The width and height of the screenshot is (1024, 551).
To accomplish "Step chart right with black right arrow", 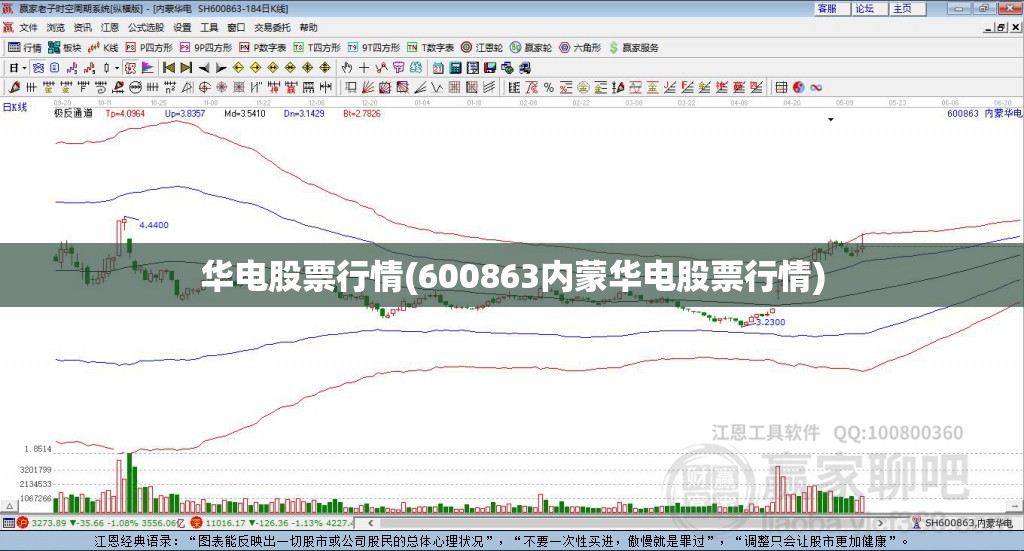I will (221, 68).
